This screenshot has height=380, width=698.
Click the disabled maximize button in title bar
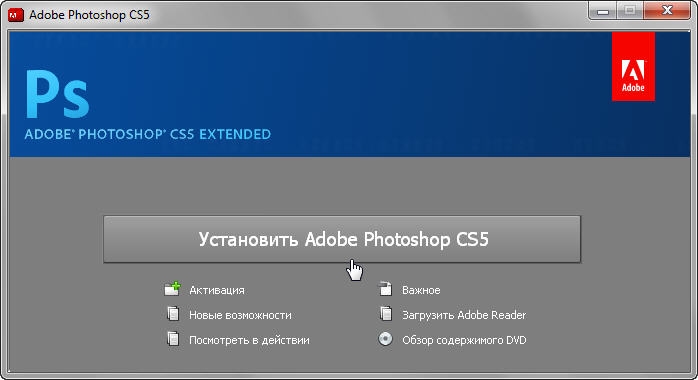(x=630, y=11)
